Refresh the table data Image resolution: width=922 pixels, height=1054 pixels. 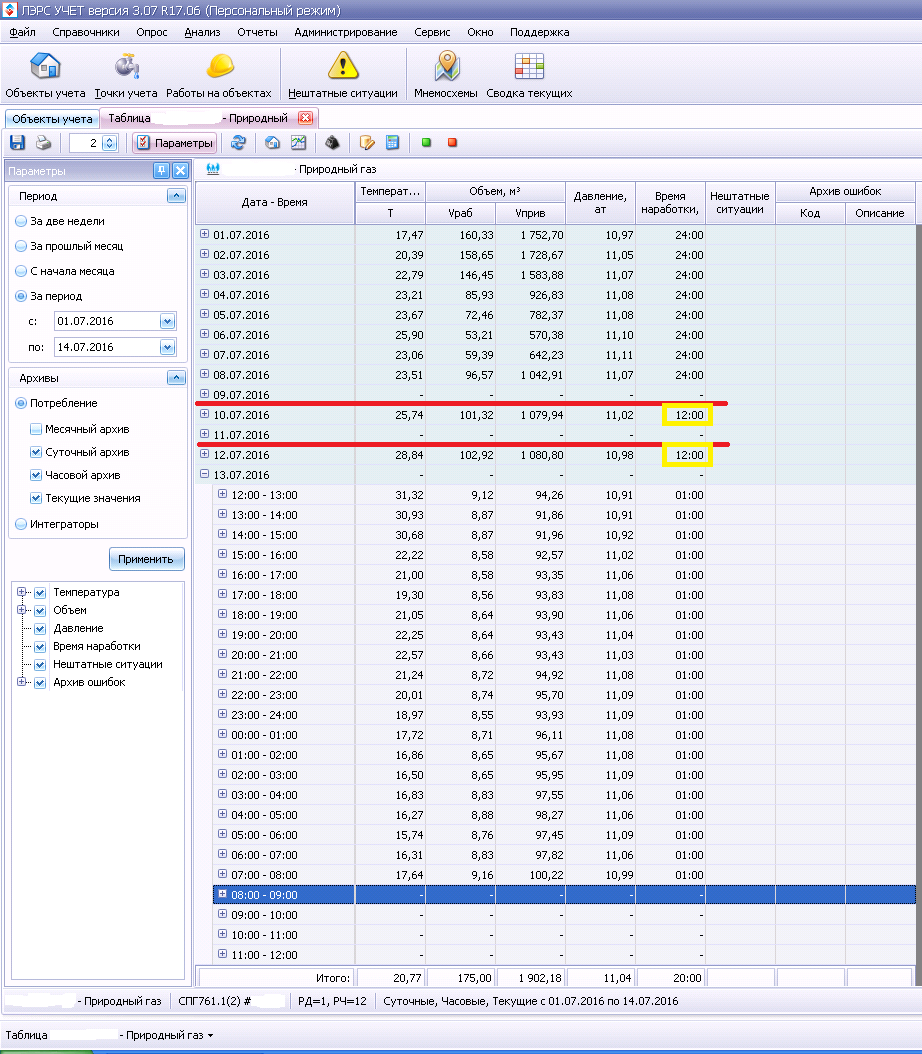point(239,143)
